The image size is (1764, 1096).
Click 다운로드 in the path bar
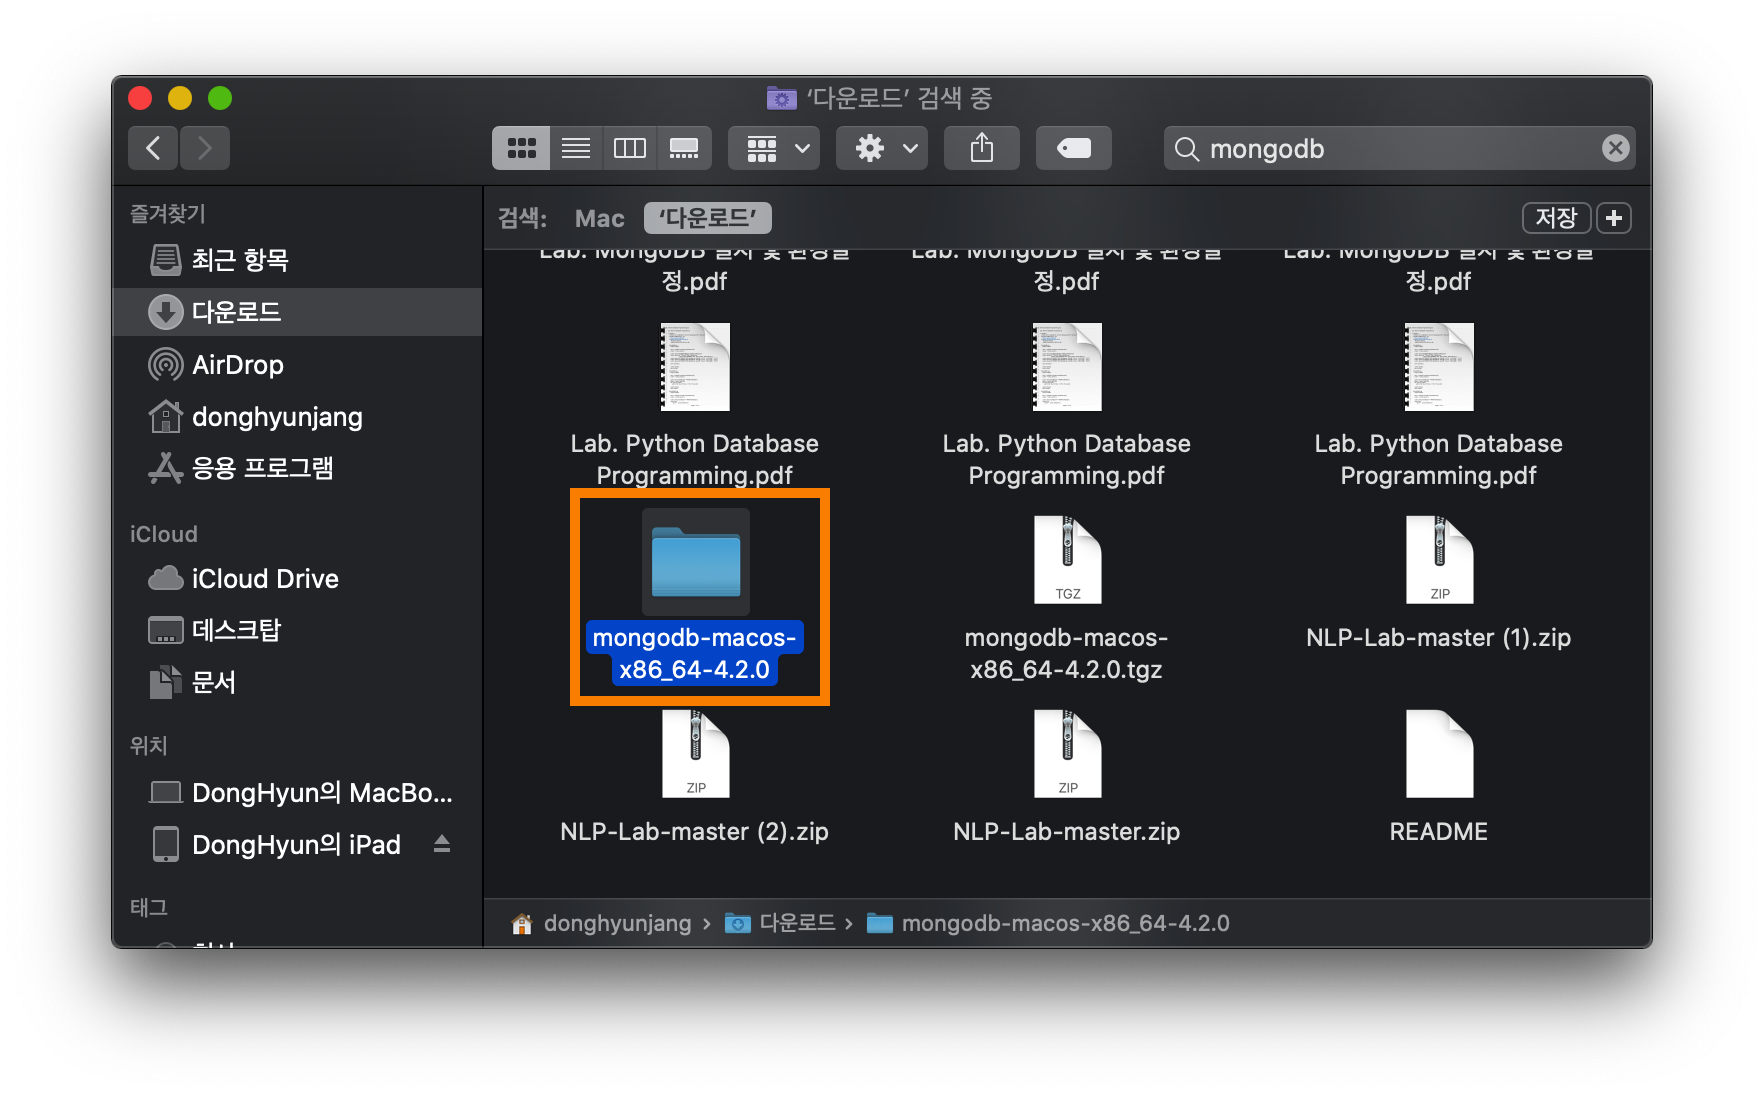coord(782,923)
